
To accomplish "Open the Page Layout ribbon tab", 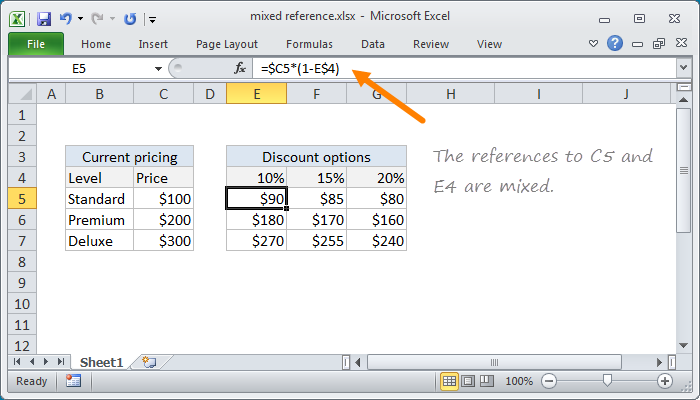I will point(227,44).
